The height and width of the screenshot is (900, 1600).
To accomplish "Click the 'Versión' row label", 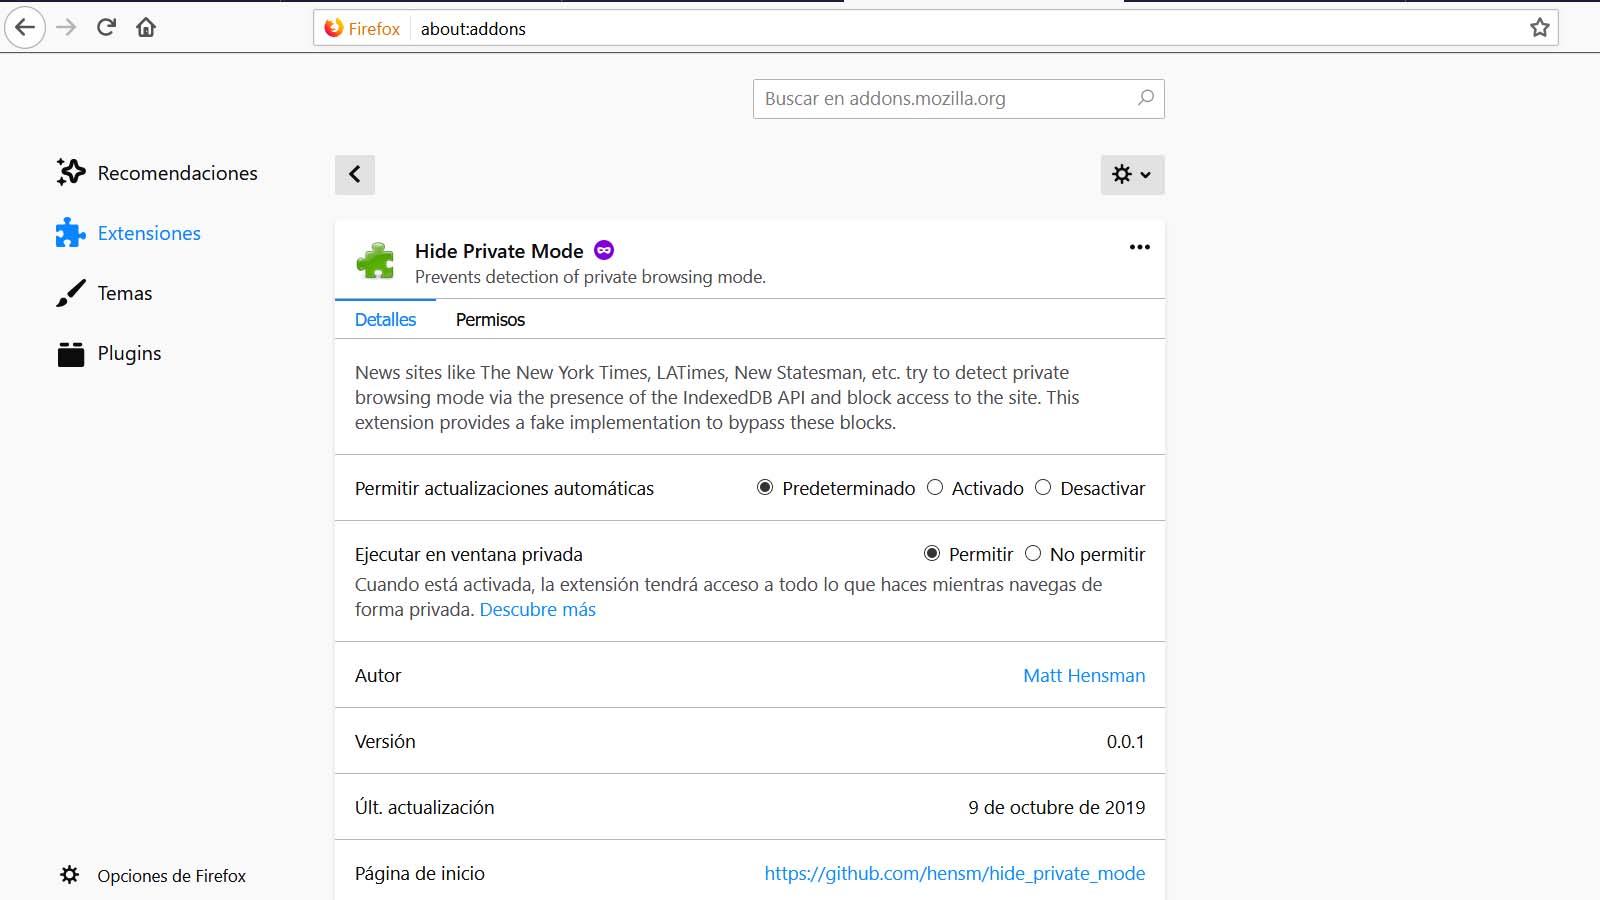I will 385,742.
